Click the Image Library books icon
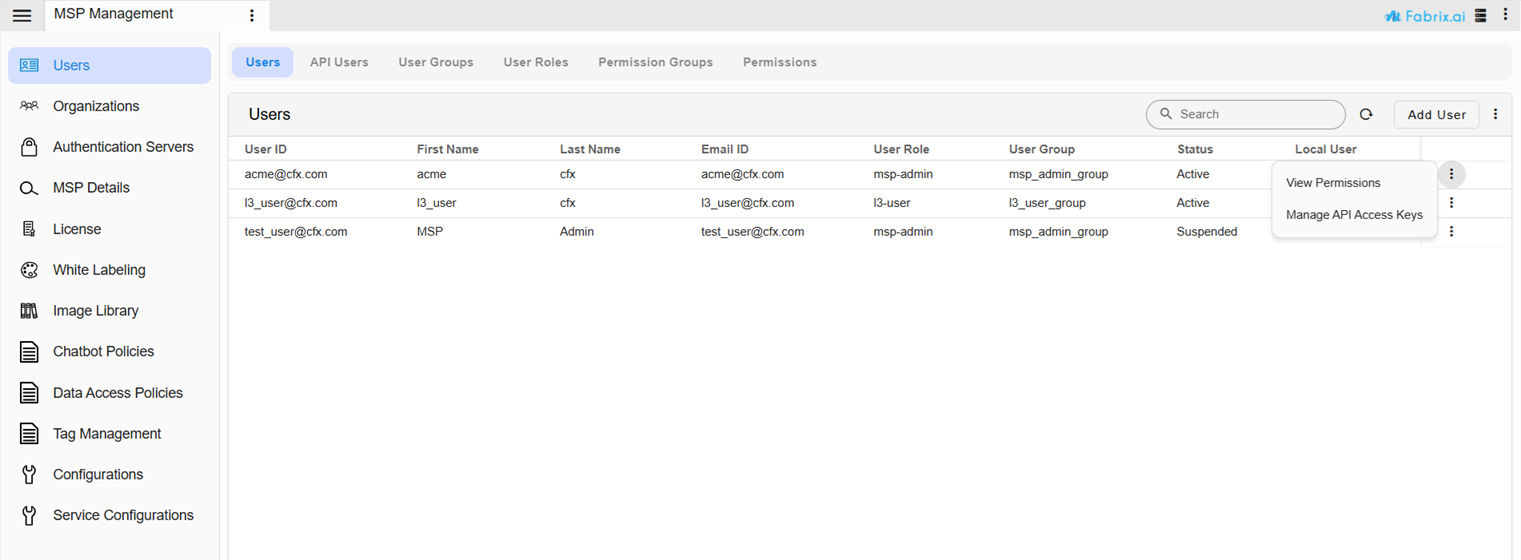Image resolution: width=1521 pixels, height=560 pixels. pos(29,311)
